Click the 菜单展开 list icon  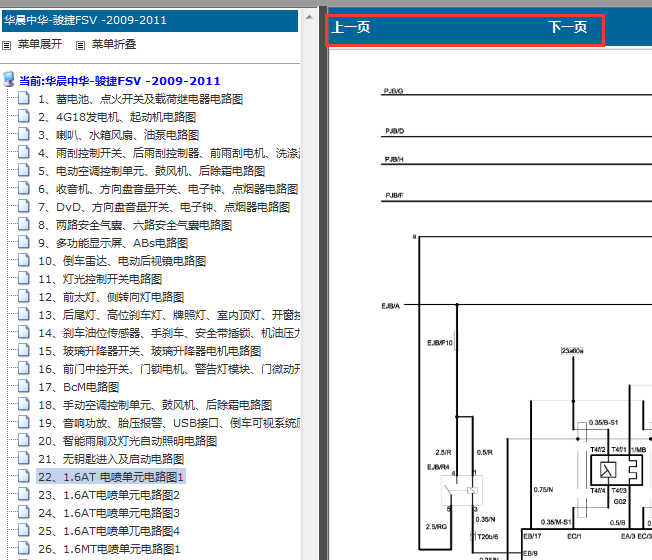click(x=7, y=45)
